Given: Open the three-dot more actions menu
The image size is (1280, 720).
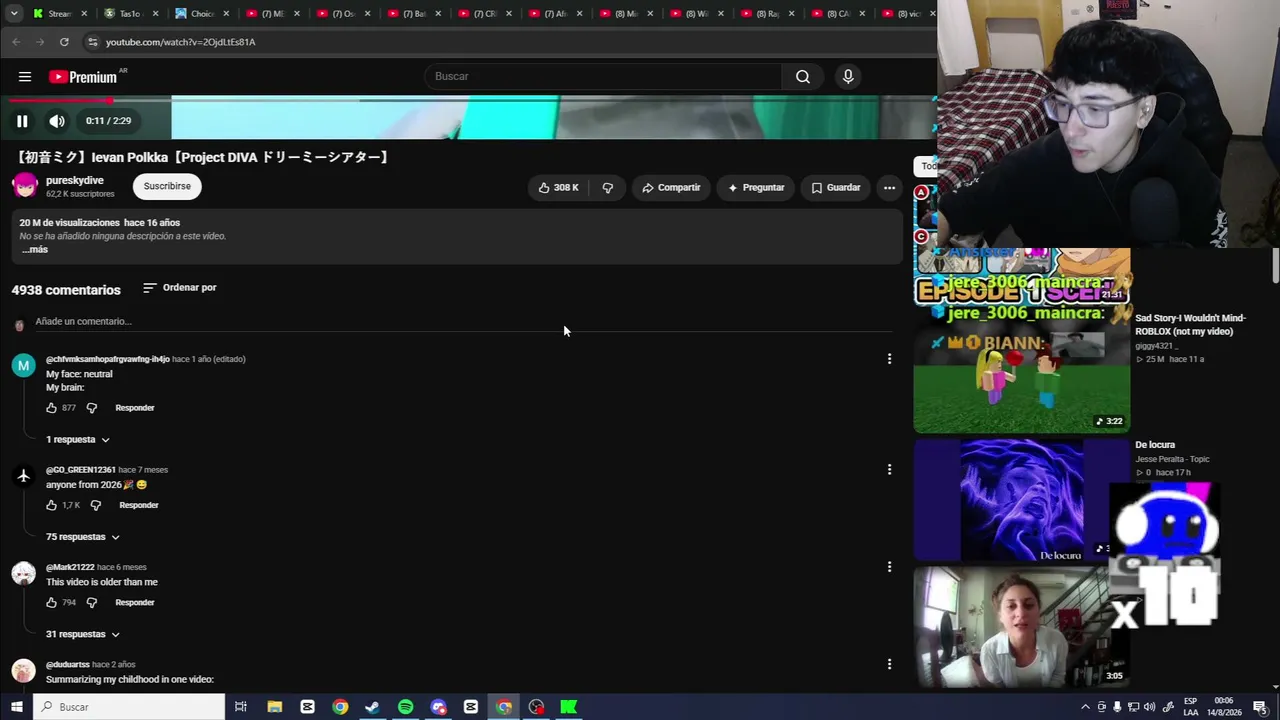Looking at the screenshot, I should [889, 187].
